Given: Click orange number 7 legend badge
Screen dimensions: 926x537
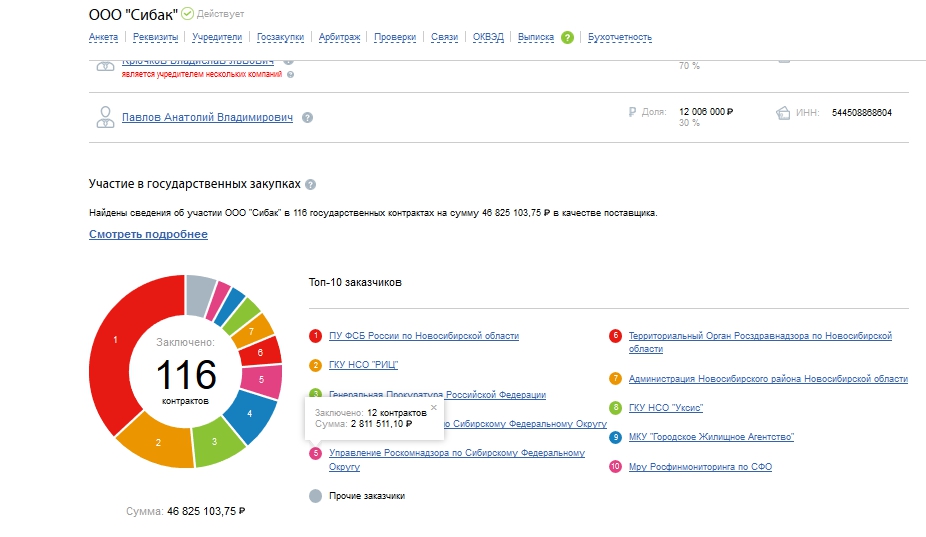Looking at the screenshot, I should click(x=615, y=379).
